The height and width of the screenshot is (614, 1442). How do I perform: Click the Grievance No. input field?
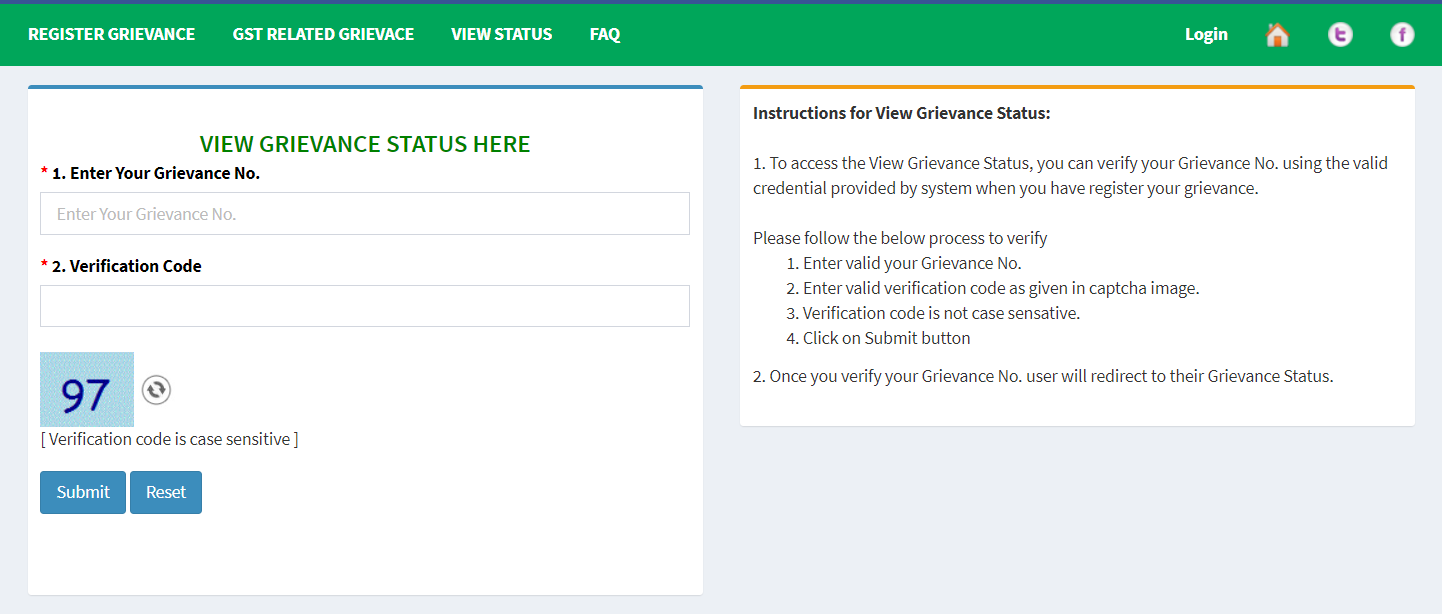[x=364, y=213]
